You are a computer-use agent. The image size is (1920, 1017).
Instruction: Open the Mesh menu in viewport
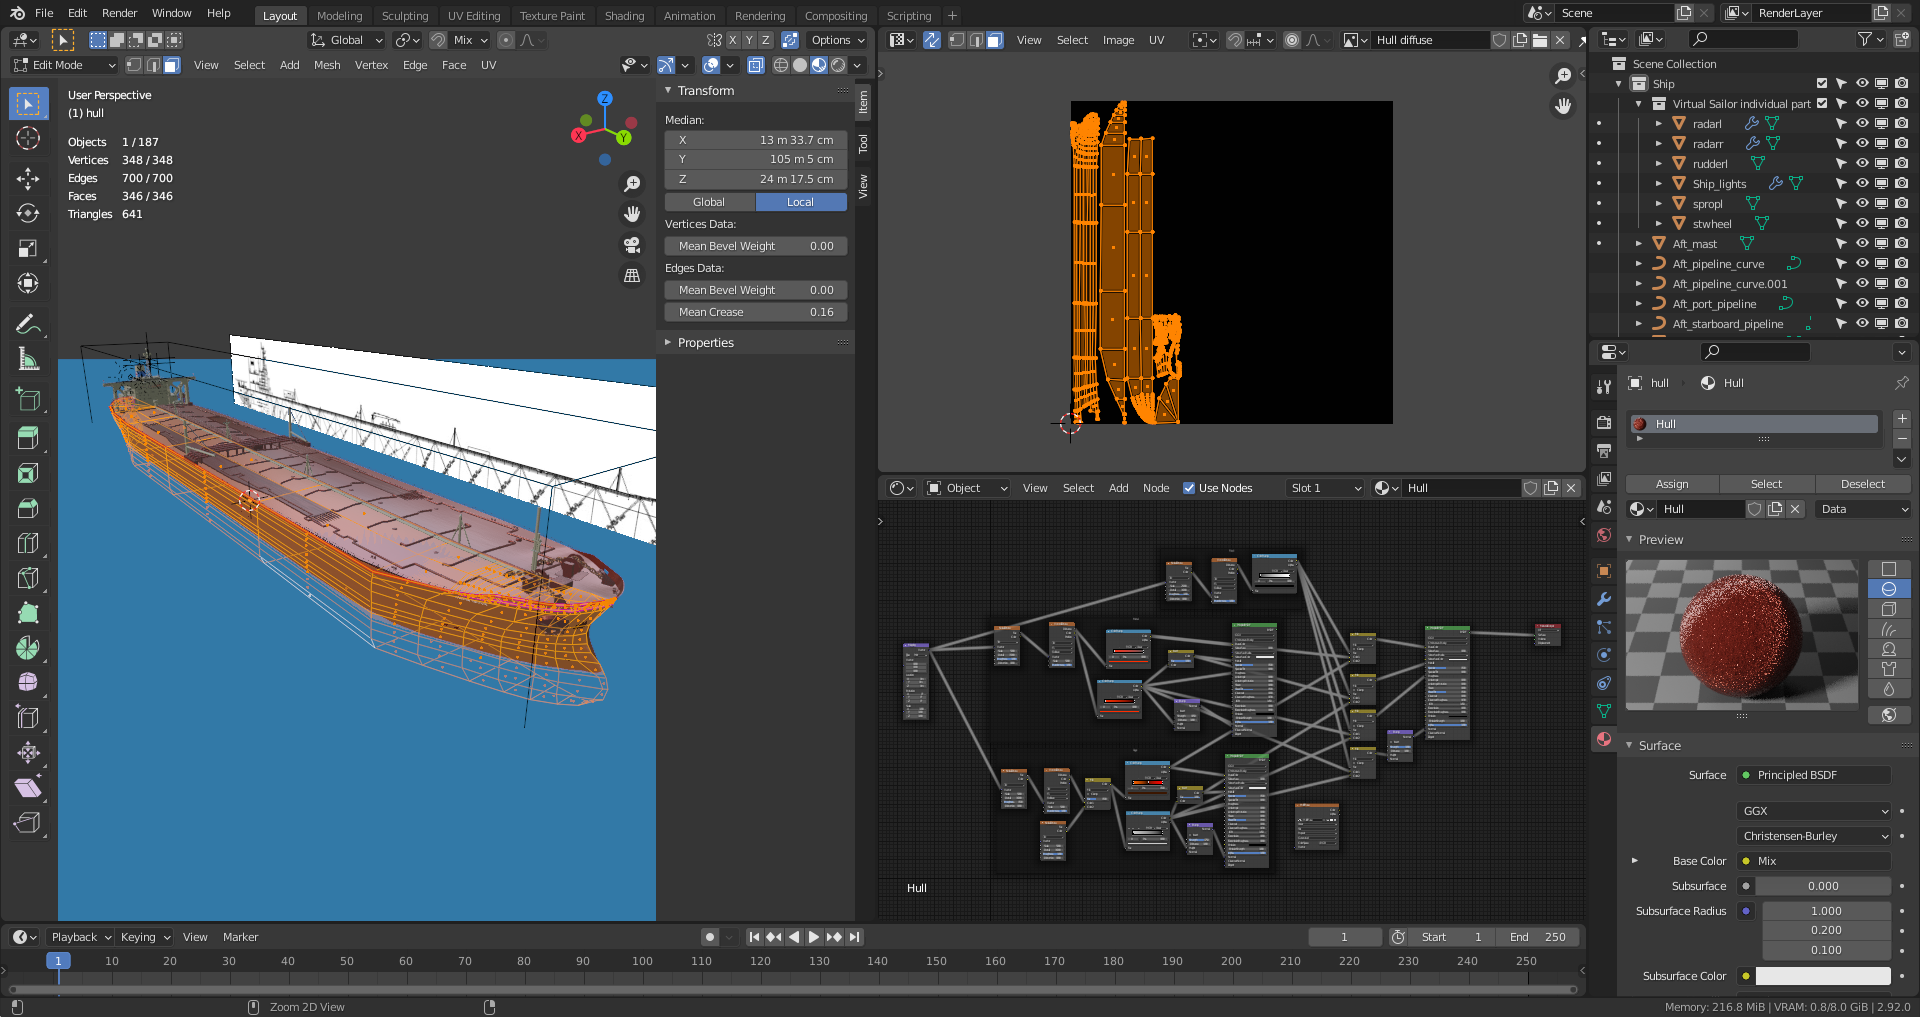[327, 65]
